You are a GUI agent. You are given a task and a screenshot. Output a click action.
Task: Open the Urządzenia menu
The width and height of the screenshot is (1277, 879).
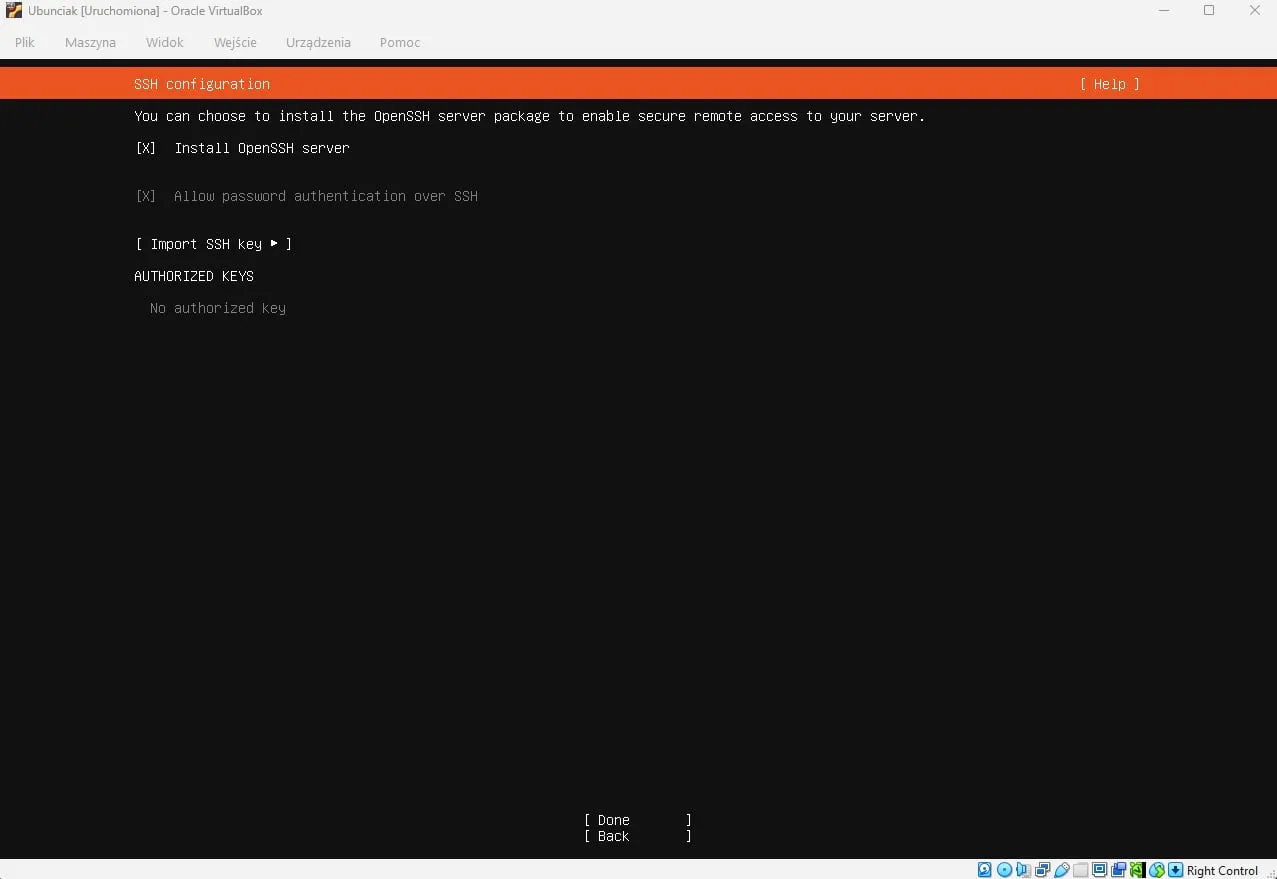pyautogui.click(x=318, y=42)
